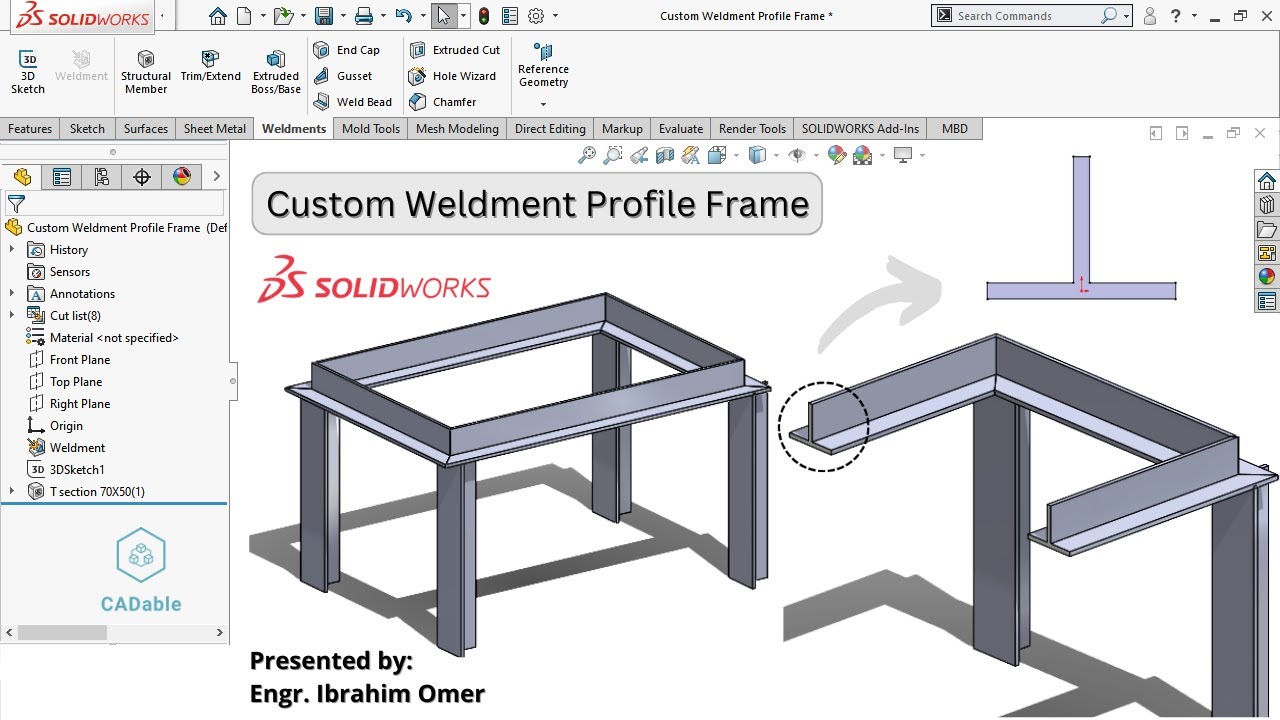Add a Gusset
Image resolution: width=1280 pixels, height=720 pixels.
[x=343, y=76]
